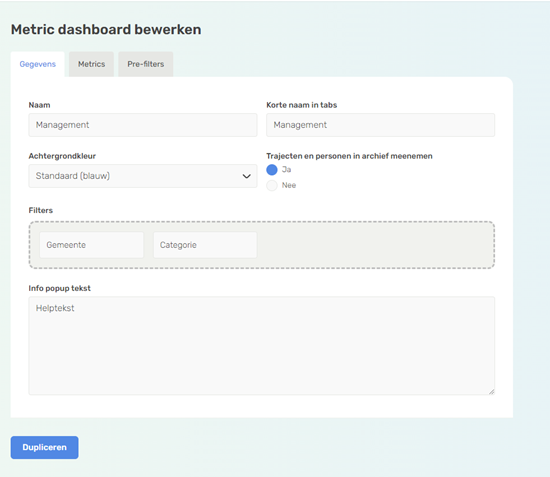Click the Metric dashboard bewerken heading
The width and height of the screenshot is (550, 477).
click(x=106, y=29)
